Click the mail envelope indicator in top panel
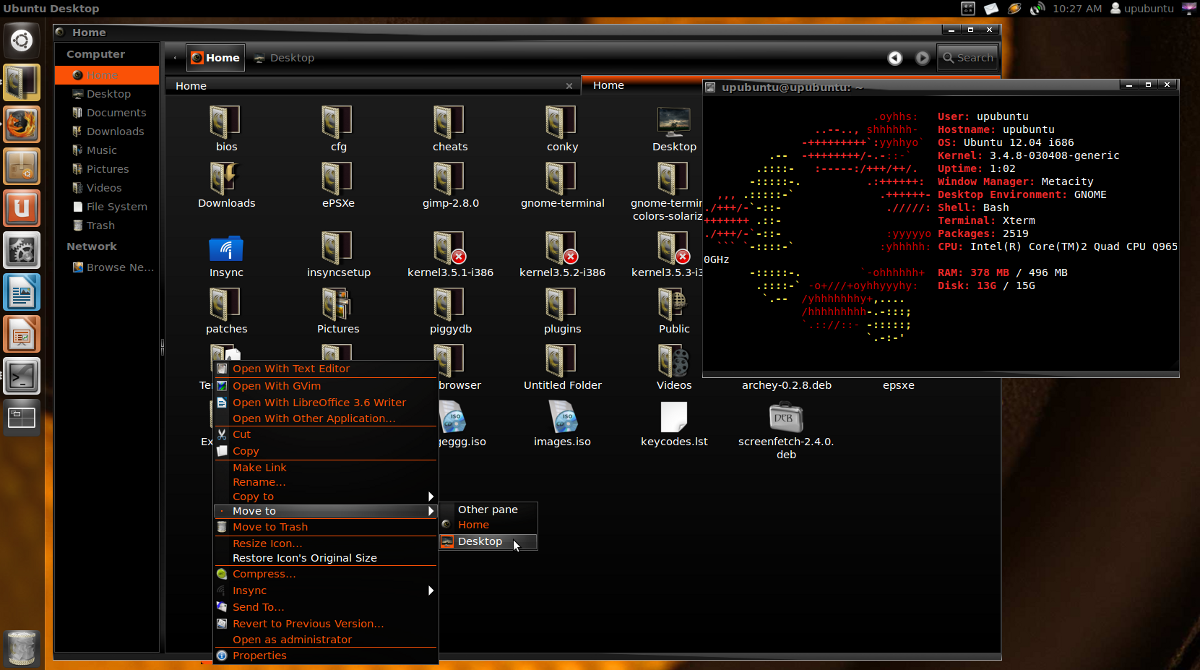Viewport: 1200px width, 670px height. (991, 9)
